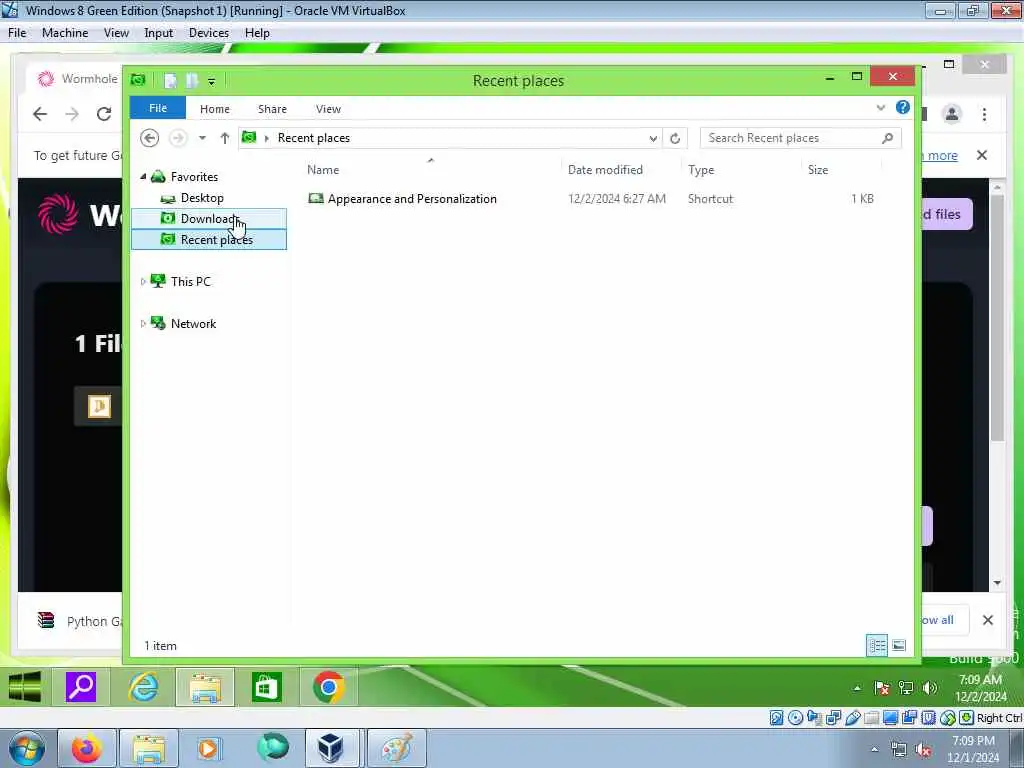The height and width of the screenshot is (768, 1024).
Task: Open host Windows 7 Start orb
Action: [26, 748]
